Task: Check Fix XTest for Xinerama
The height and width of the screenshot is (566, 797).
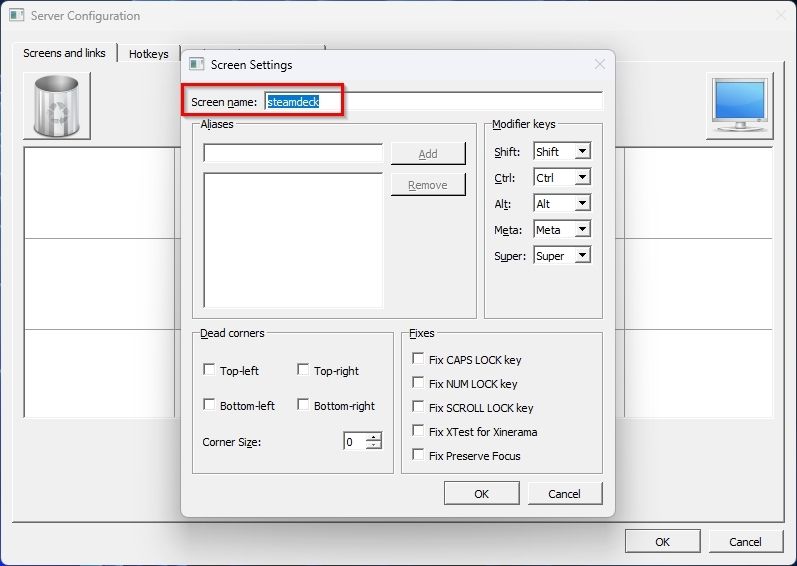Action: (418, 431)
